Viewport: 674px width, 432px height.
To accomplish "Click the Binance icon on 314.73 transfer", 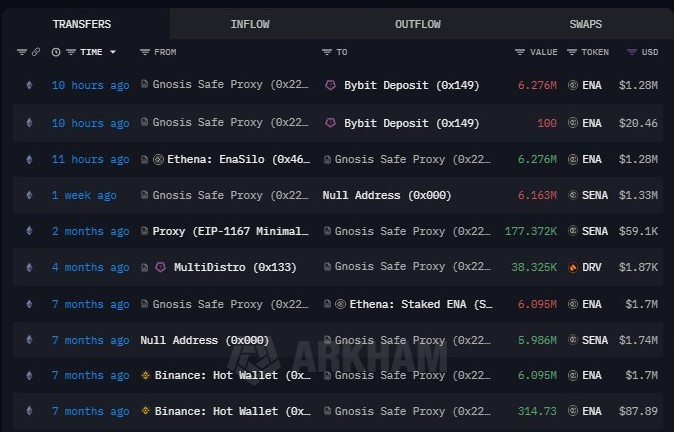I will [145, 412].
